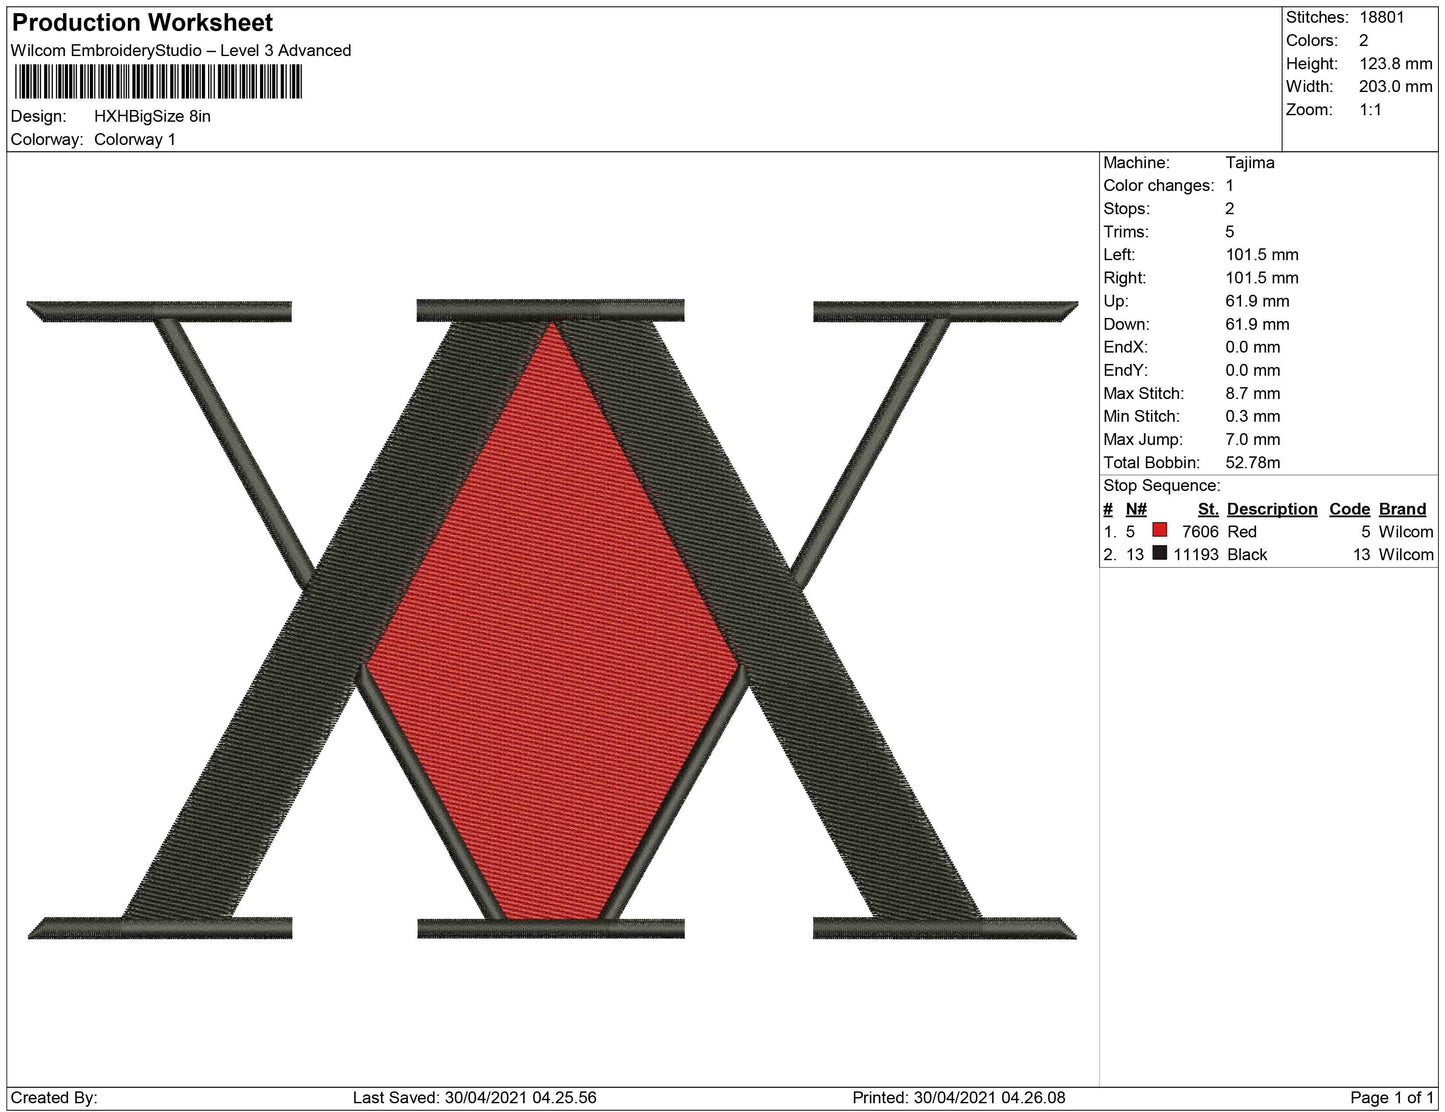Viewport: 1445px width, 1112px height.
Task: Click the 'Colors:' label
Action: [x=1312, y=40]
